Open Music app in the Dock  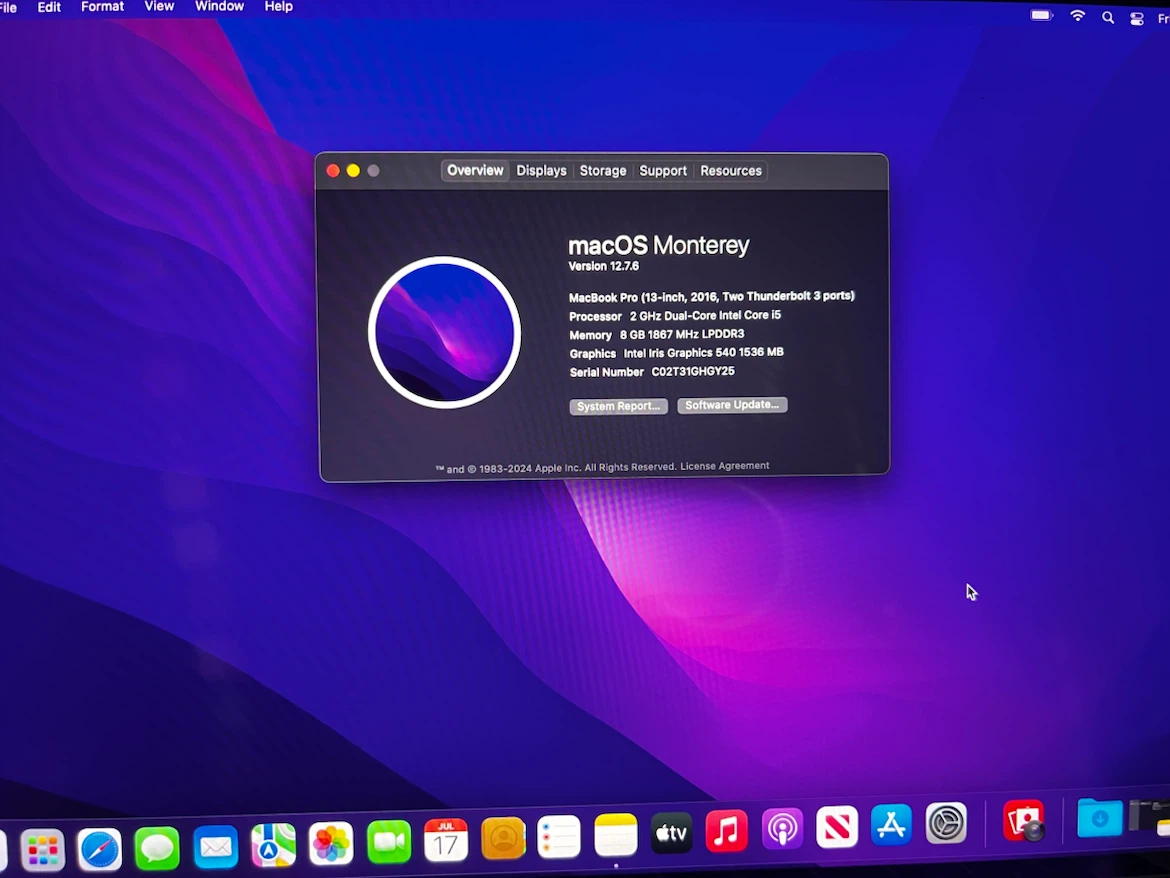coord(727,830)
